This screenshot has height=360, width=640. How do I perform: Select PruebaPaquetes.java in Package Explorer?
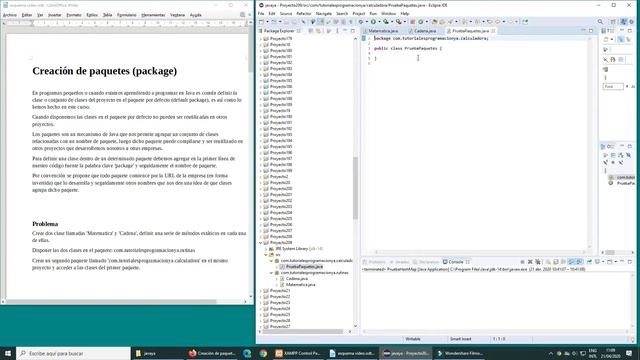pos(304,267)
